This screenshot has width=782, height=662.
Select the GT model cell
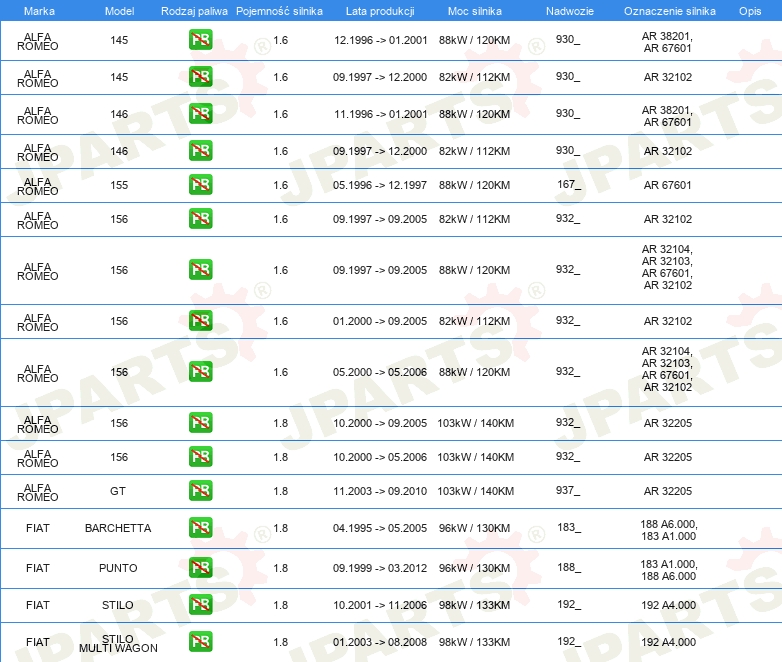(118, 491)
